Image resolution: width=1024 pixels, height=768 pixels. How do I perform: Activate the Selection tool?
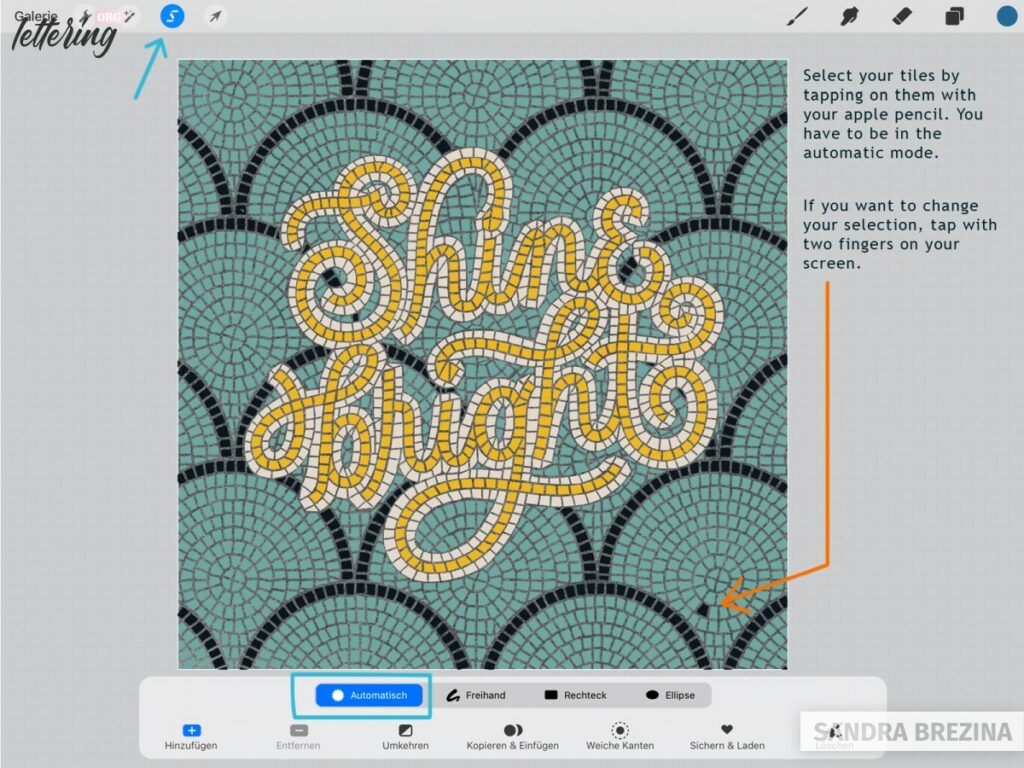[x=172, y=16]
